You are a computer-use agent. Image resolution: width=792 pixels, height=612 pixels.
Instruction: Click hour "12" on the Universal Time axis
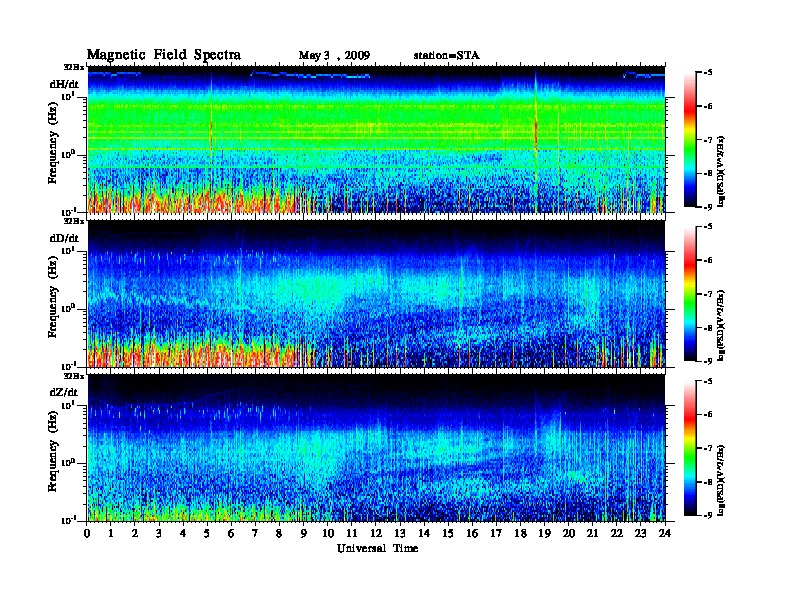coord(376,533)
